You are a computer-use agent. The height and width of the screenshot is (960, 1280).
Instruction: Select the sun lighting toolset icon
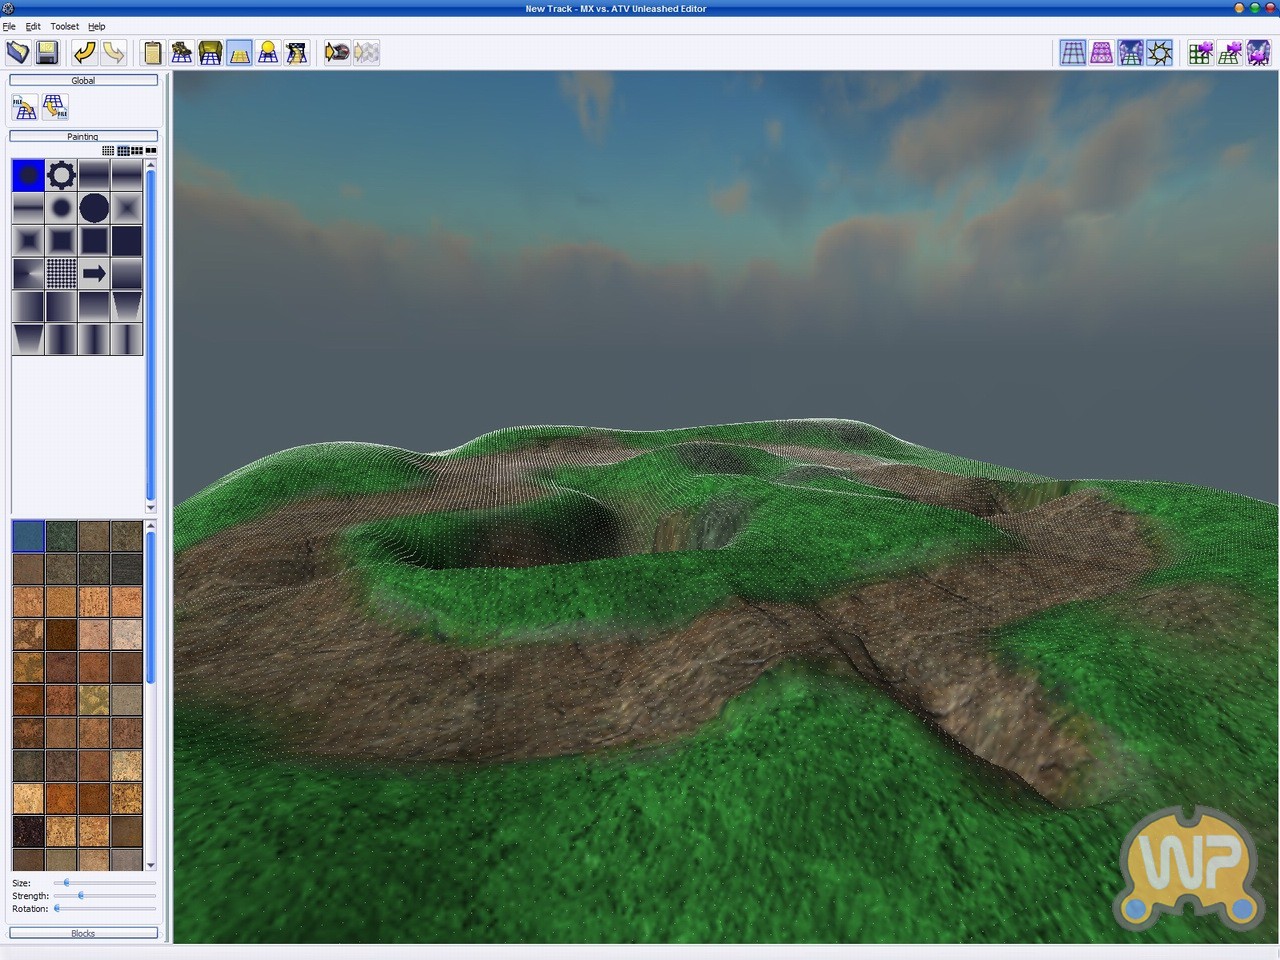pyautogui.click(x=268, y=53)
